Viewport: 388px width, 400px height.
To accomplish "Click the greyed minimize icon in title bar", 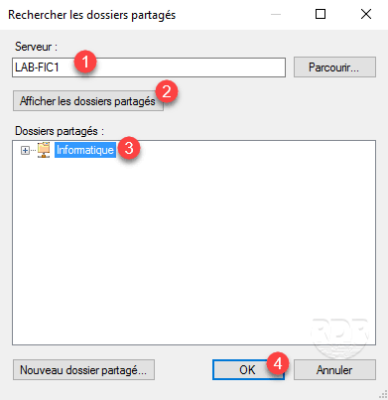I will click(x=276, y=15).
